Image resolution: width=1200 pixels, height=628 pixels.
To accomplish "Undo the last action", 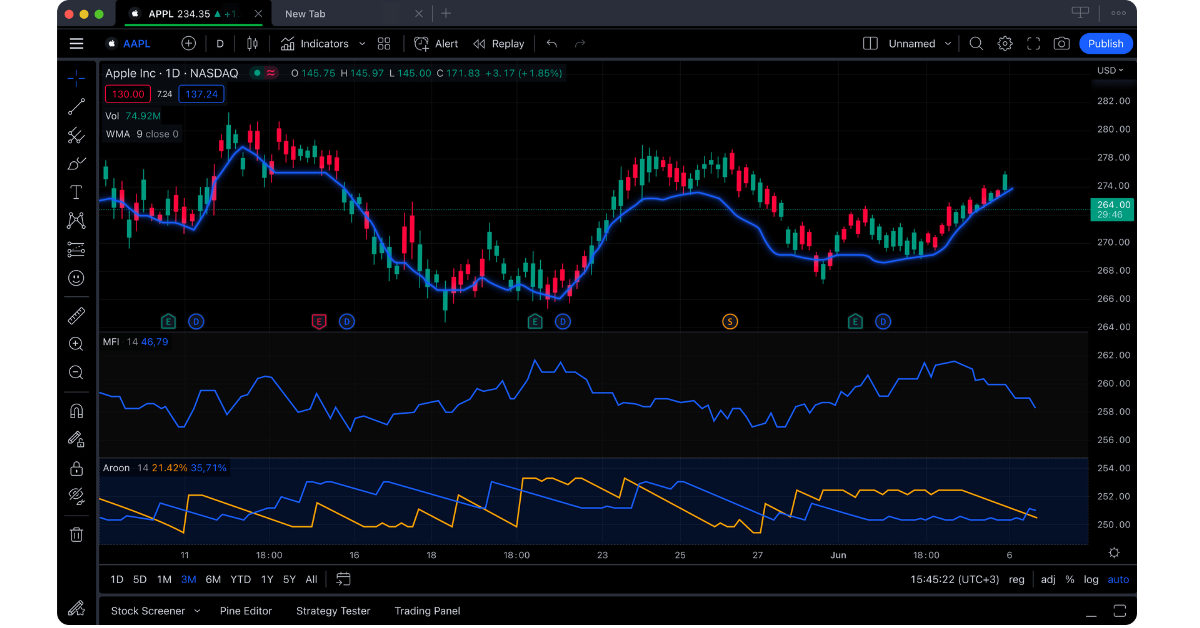I will (552, 44).
